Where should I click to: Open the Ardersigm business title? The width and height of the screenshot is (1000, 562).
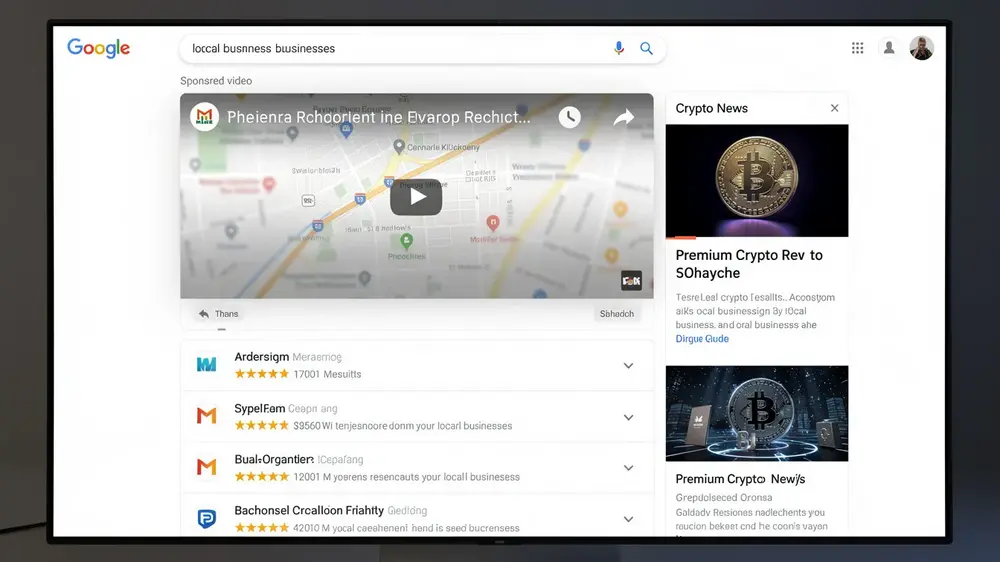(x=261, y=357)
